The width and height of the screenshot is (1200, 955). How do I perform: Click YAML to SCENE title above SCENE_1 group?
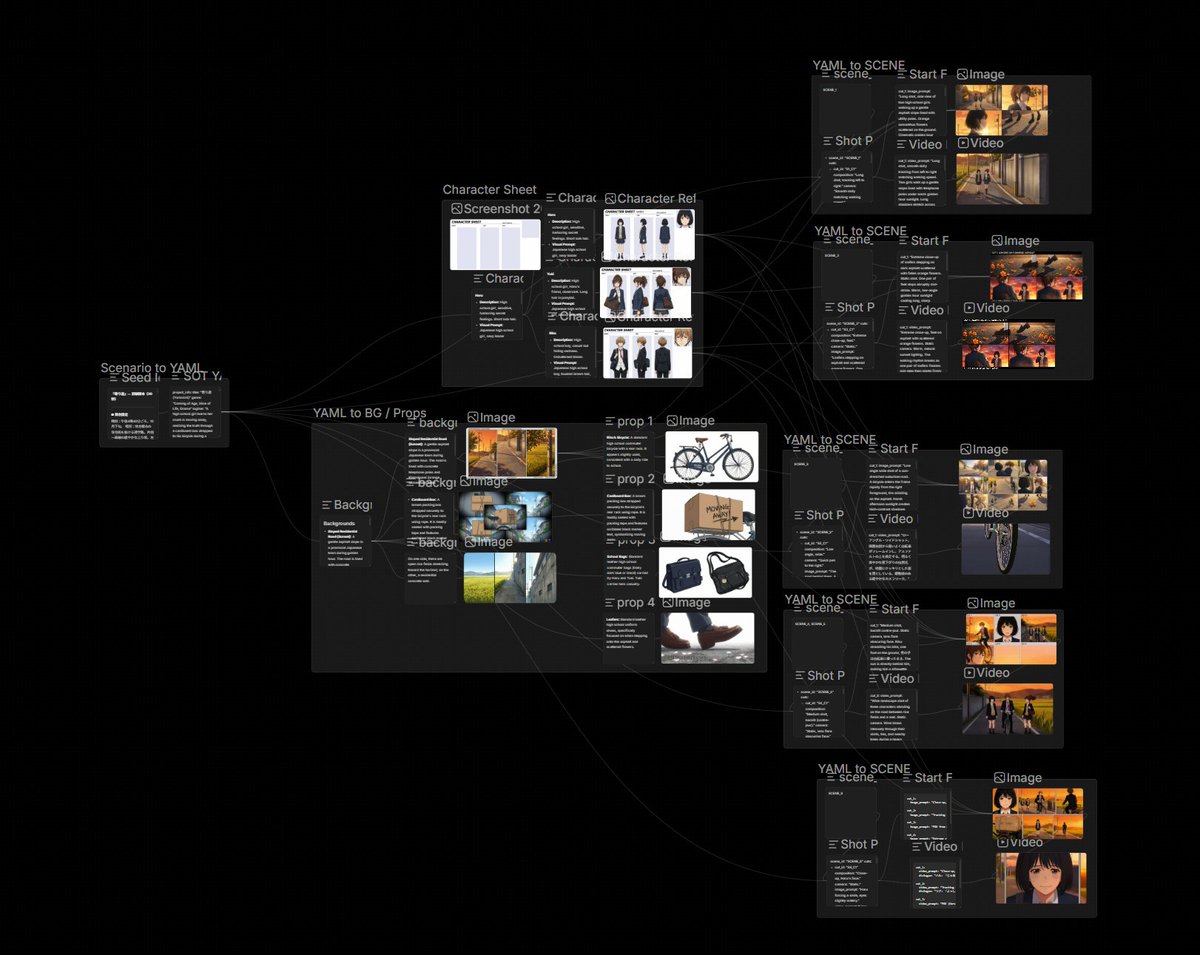click(x=860, y=65)
